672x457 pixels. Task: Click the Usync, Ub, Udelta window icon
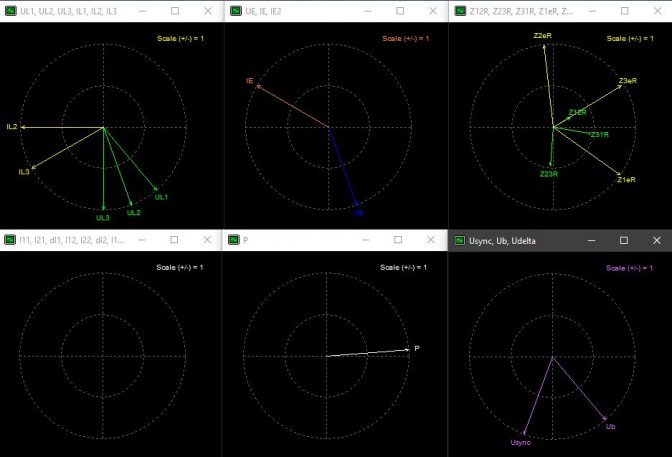[x=459, y=240]
